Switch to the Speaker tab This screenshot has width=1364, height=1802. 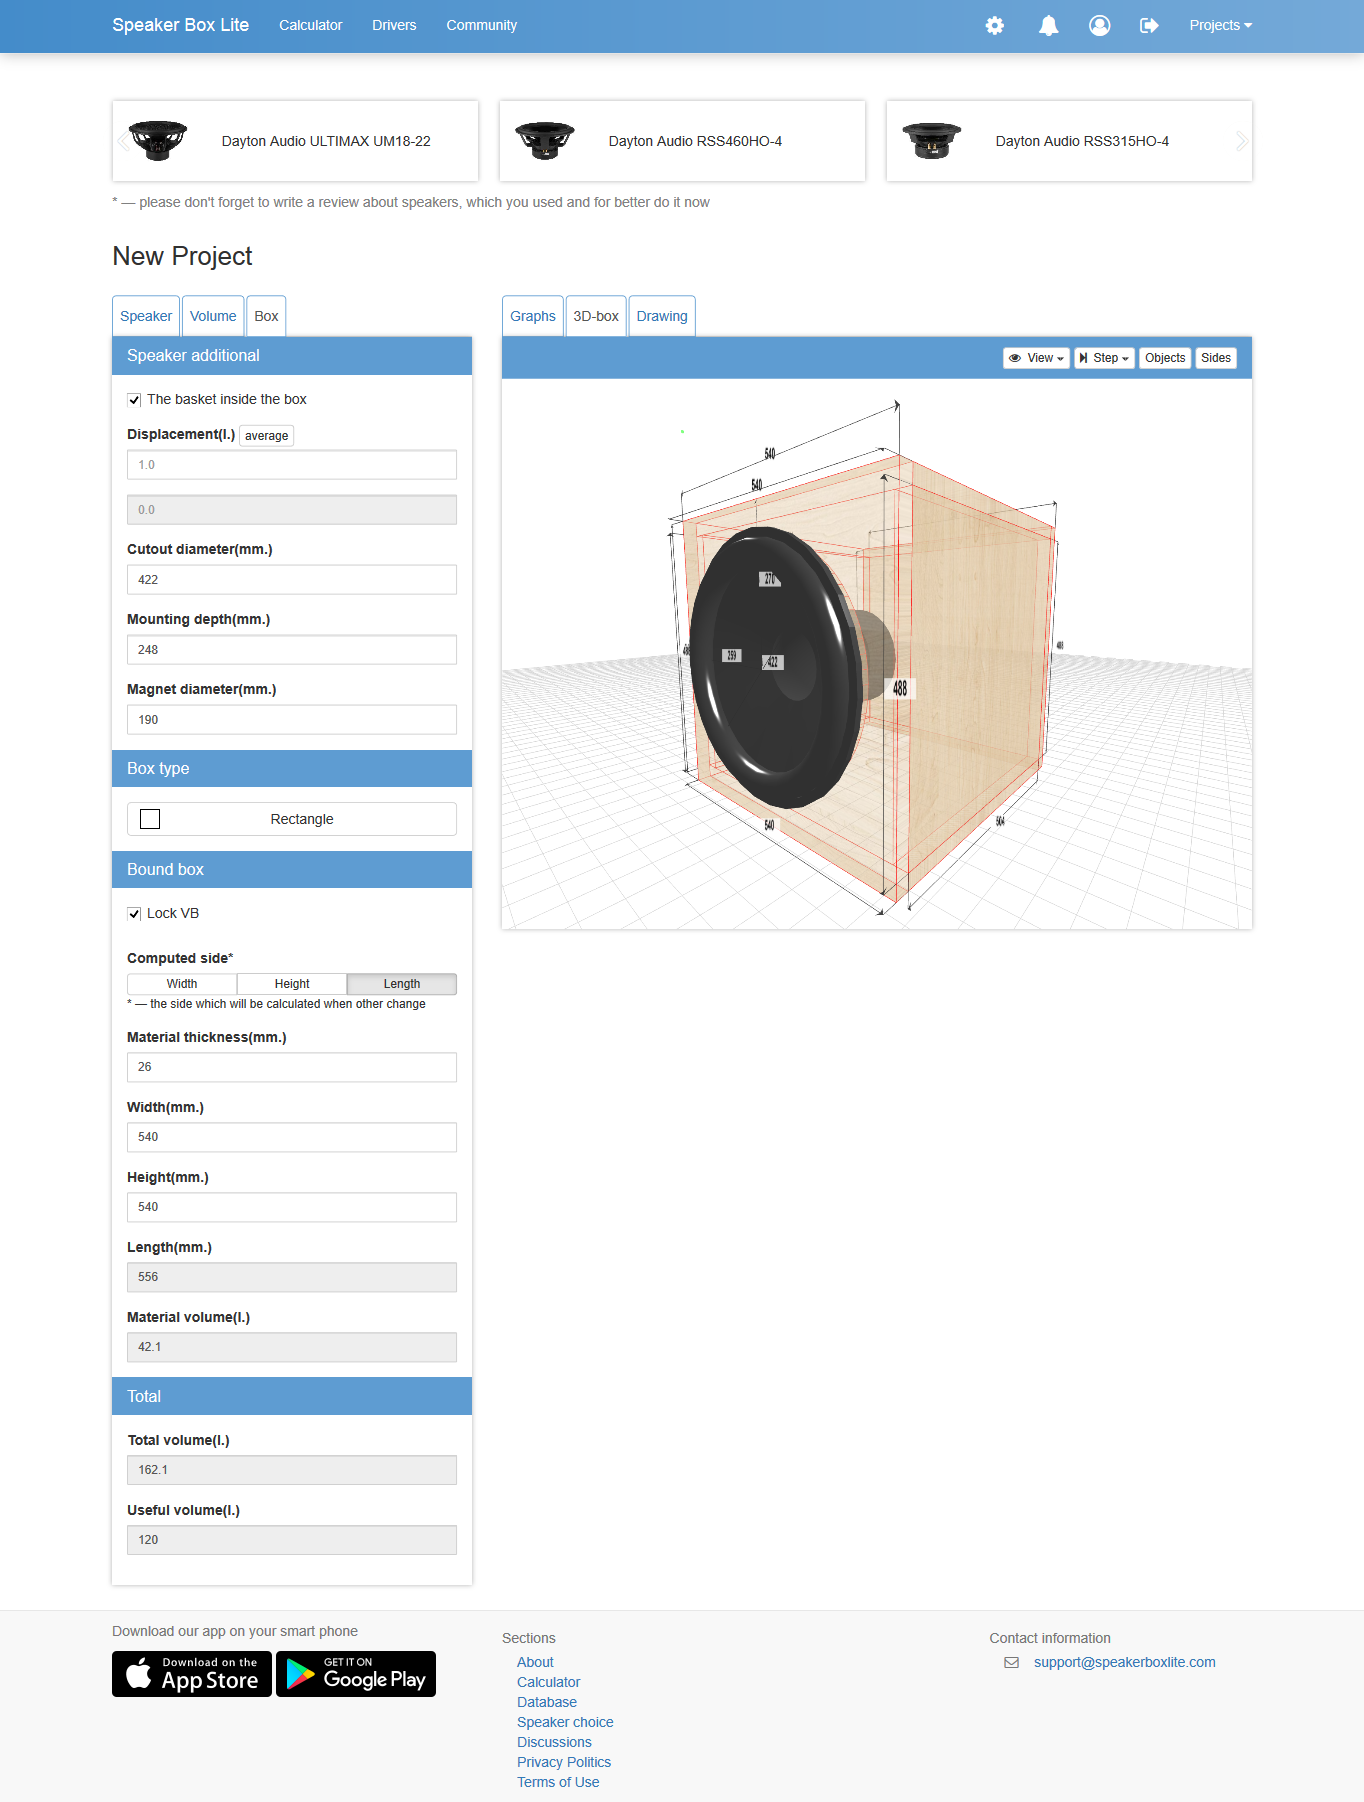pyautogui.click(x=146, y=316)
